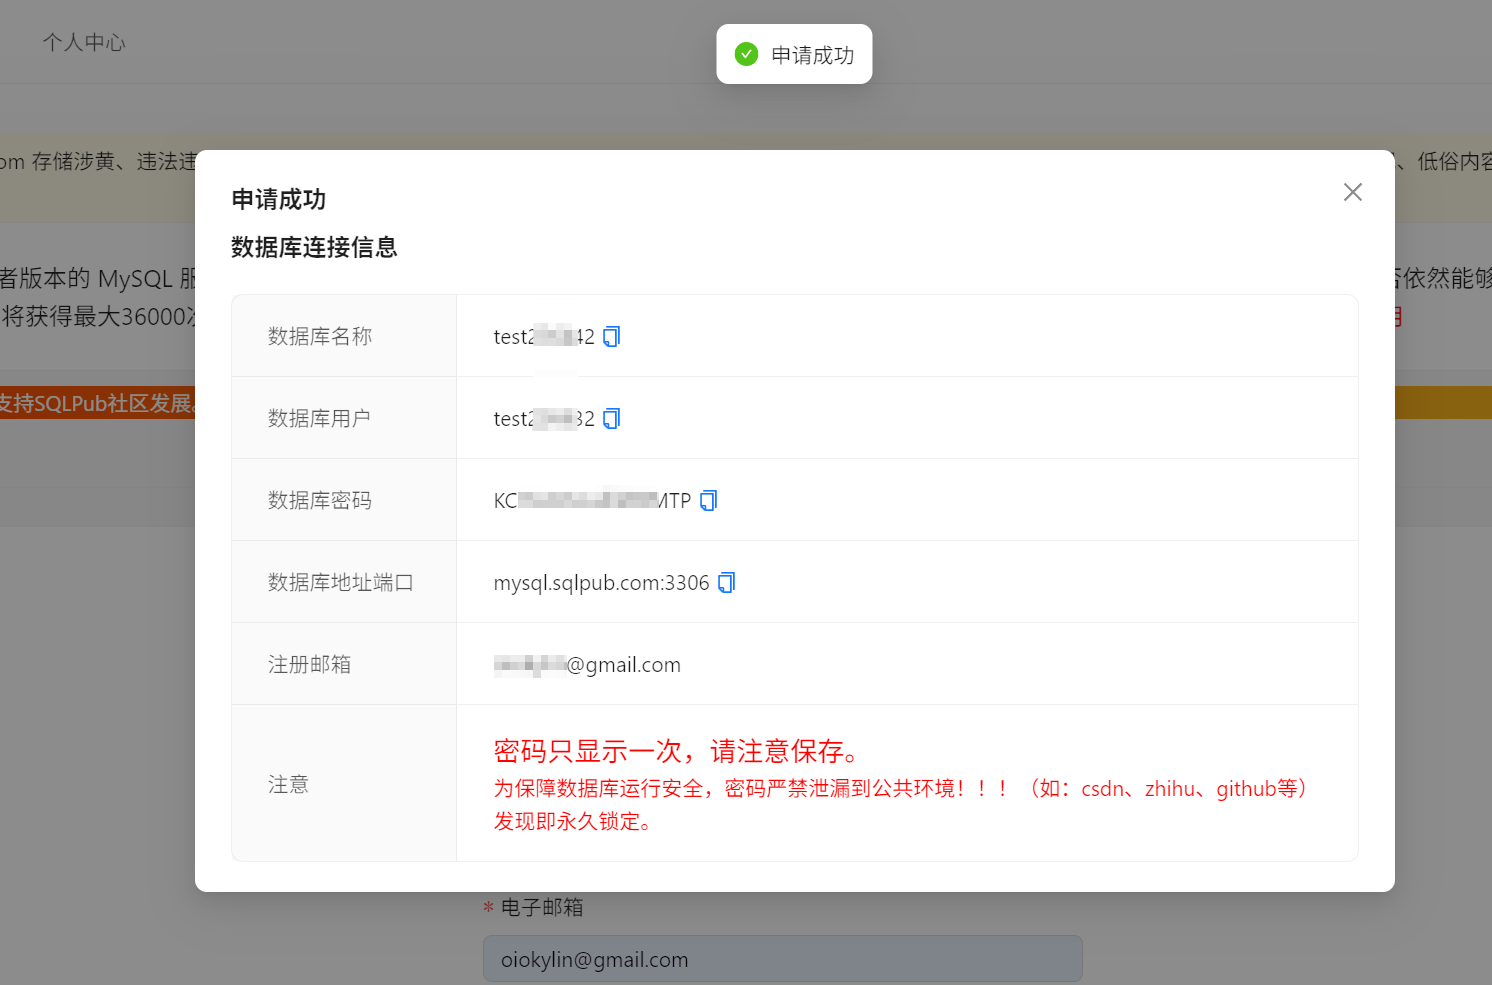Click the @gmail.com registered email value
The width and height of the screenshot is (1492, 985).
pos(622,665)
